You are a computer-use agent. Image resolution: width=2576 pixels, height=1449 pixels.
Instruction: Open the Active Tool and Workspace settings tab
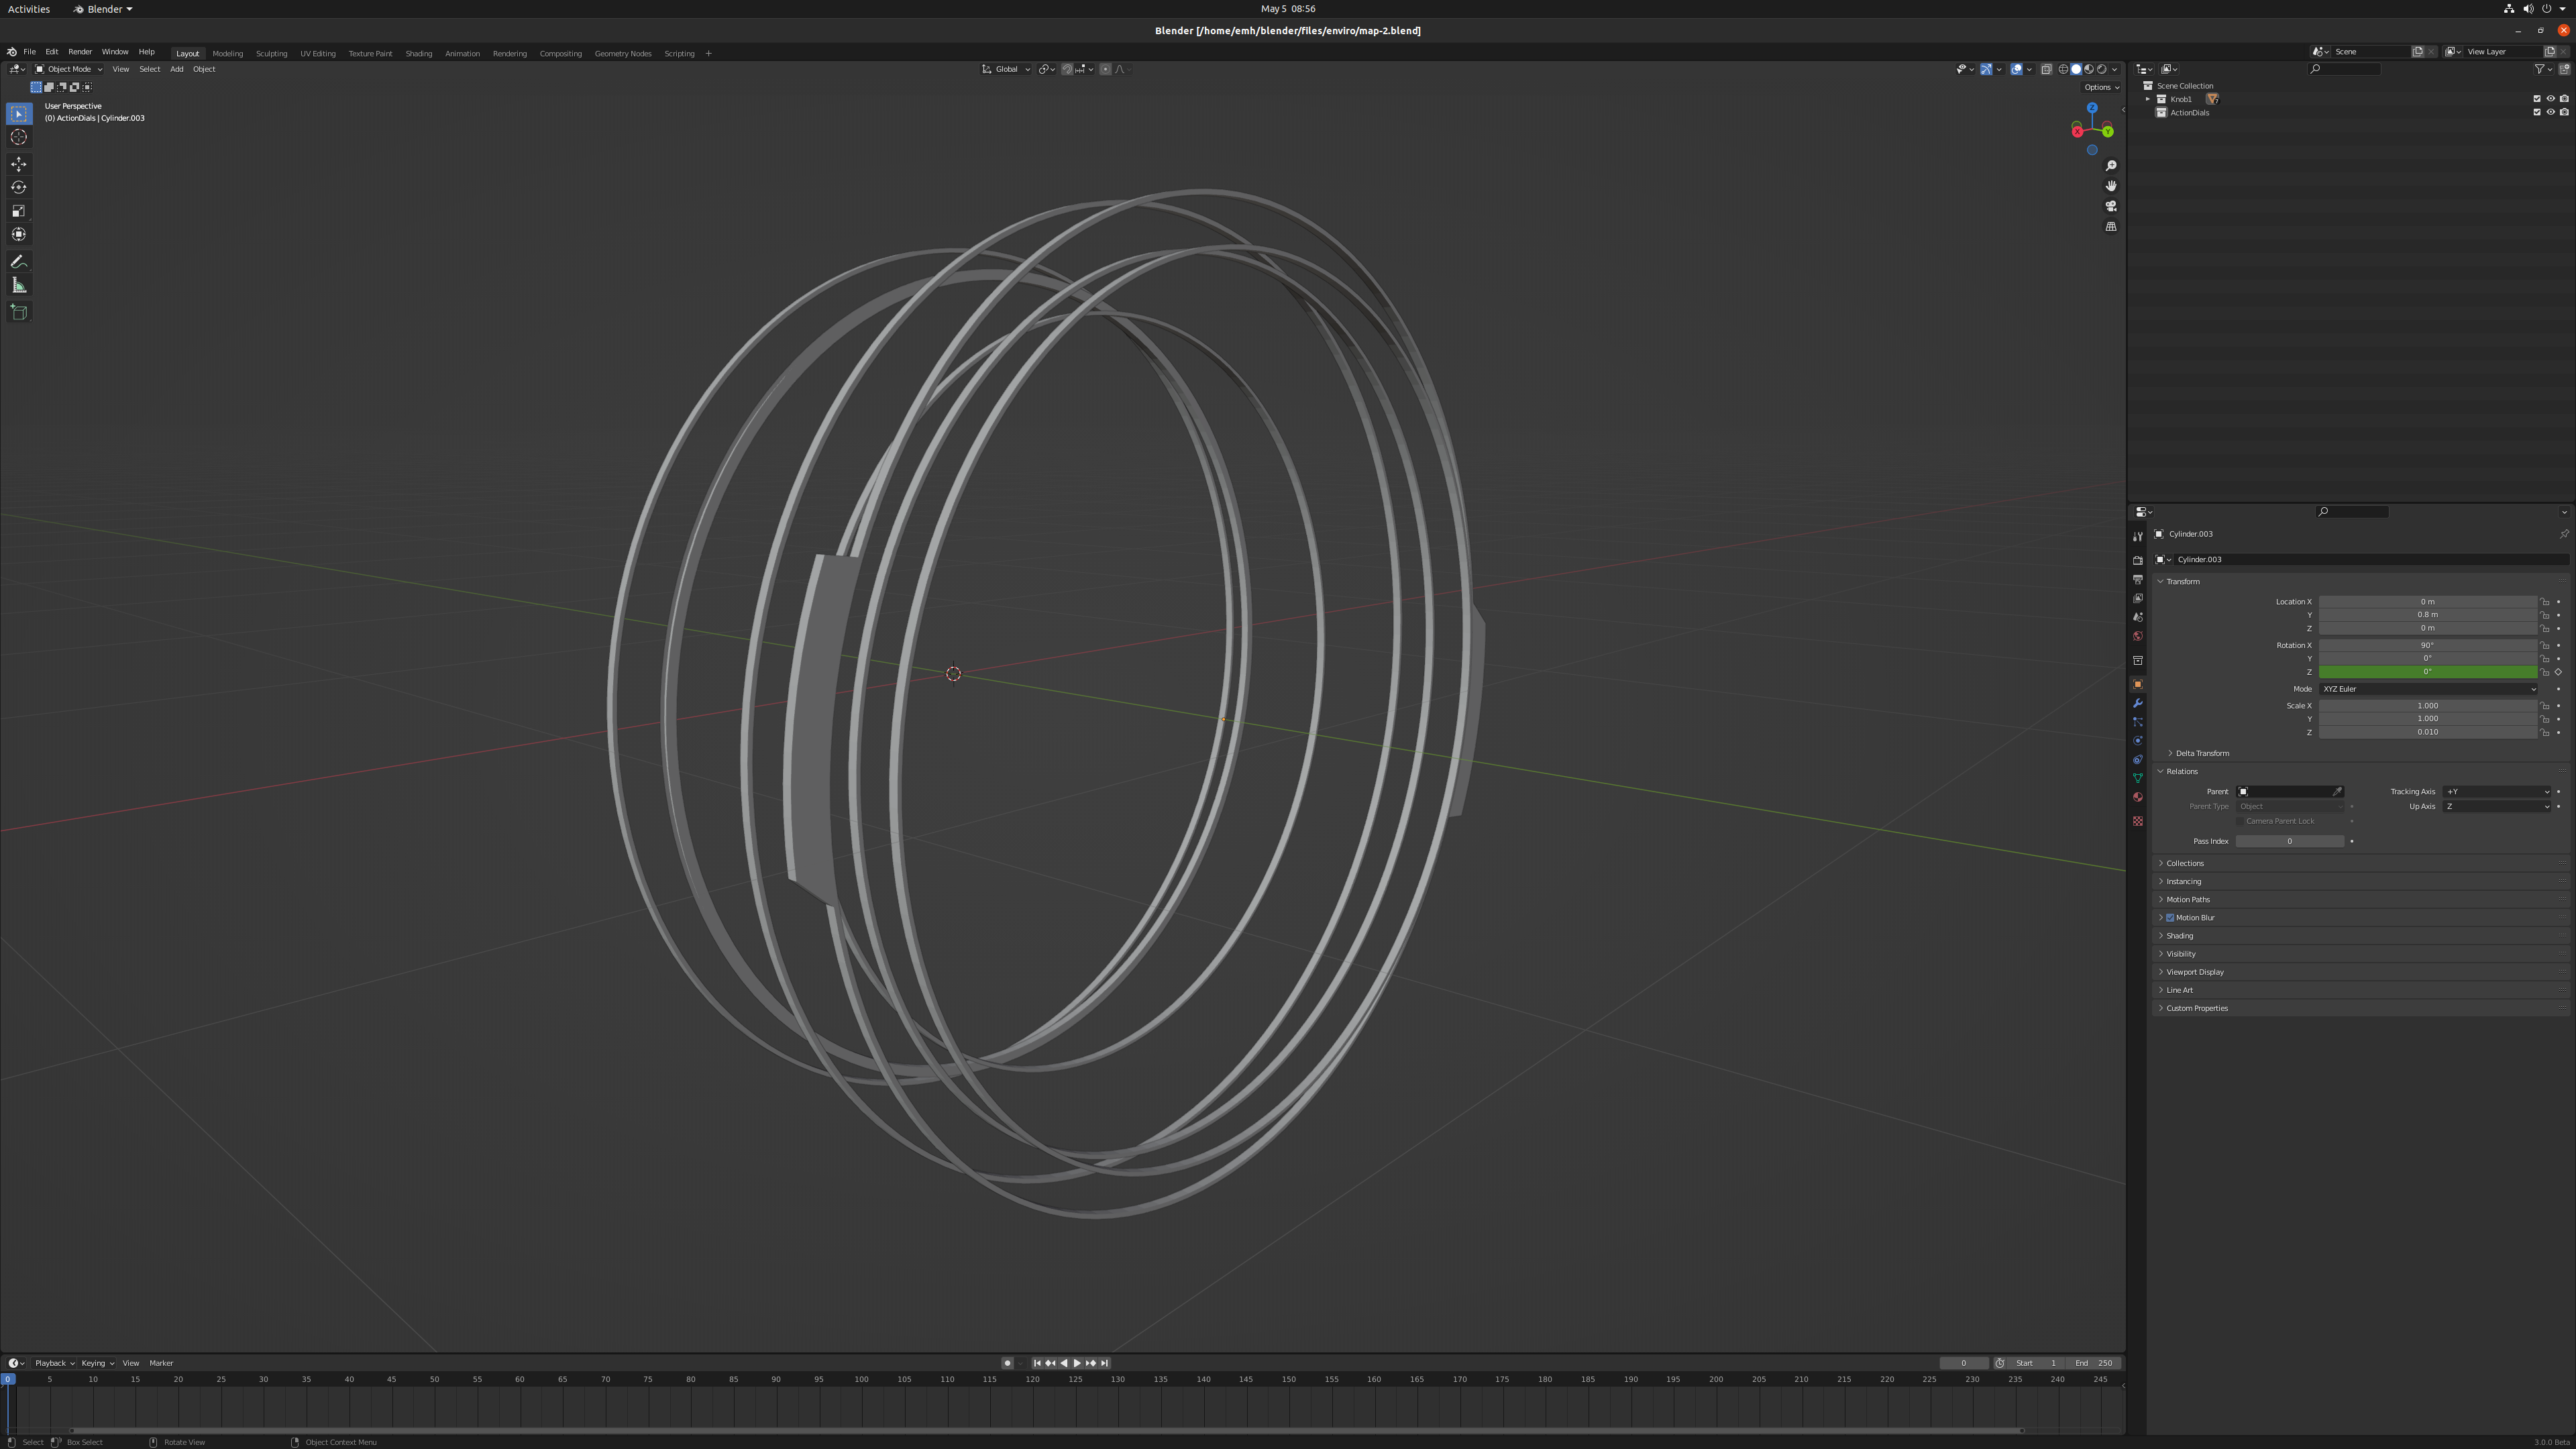(2138, 537)
